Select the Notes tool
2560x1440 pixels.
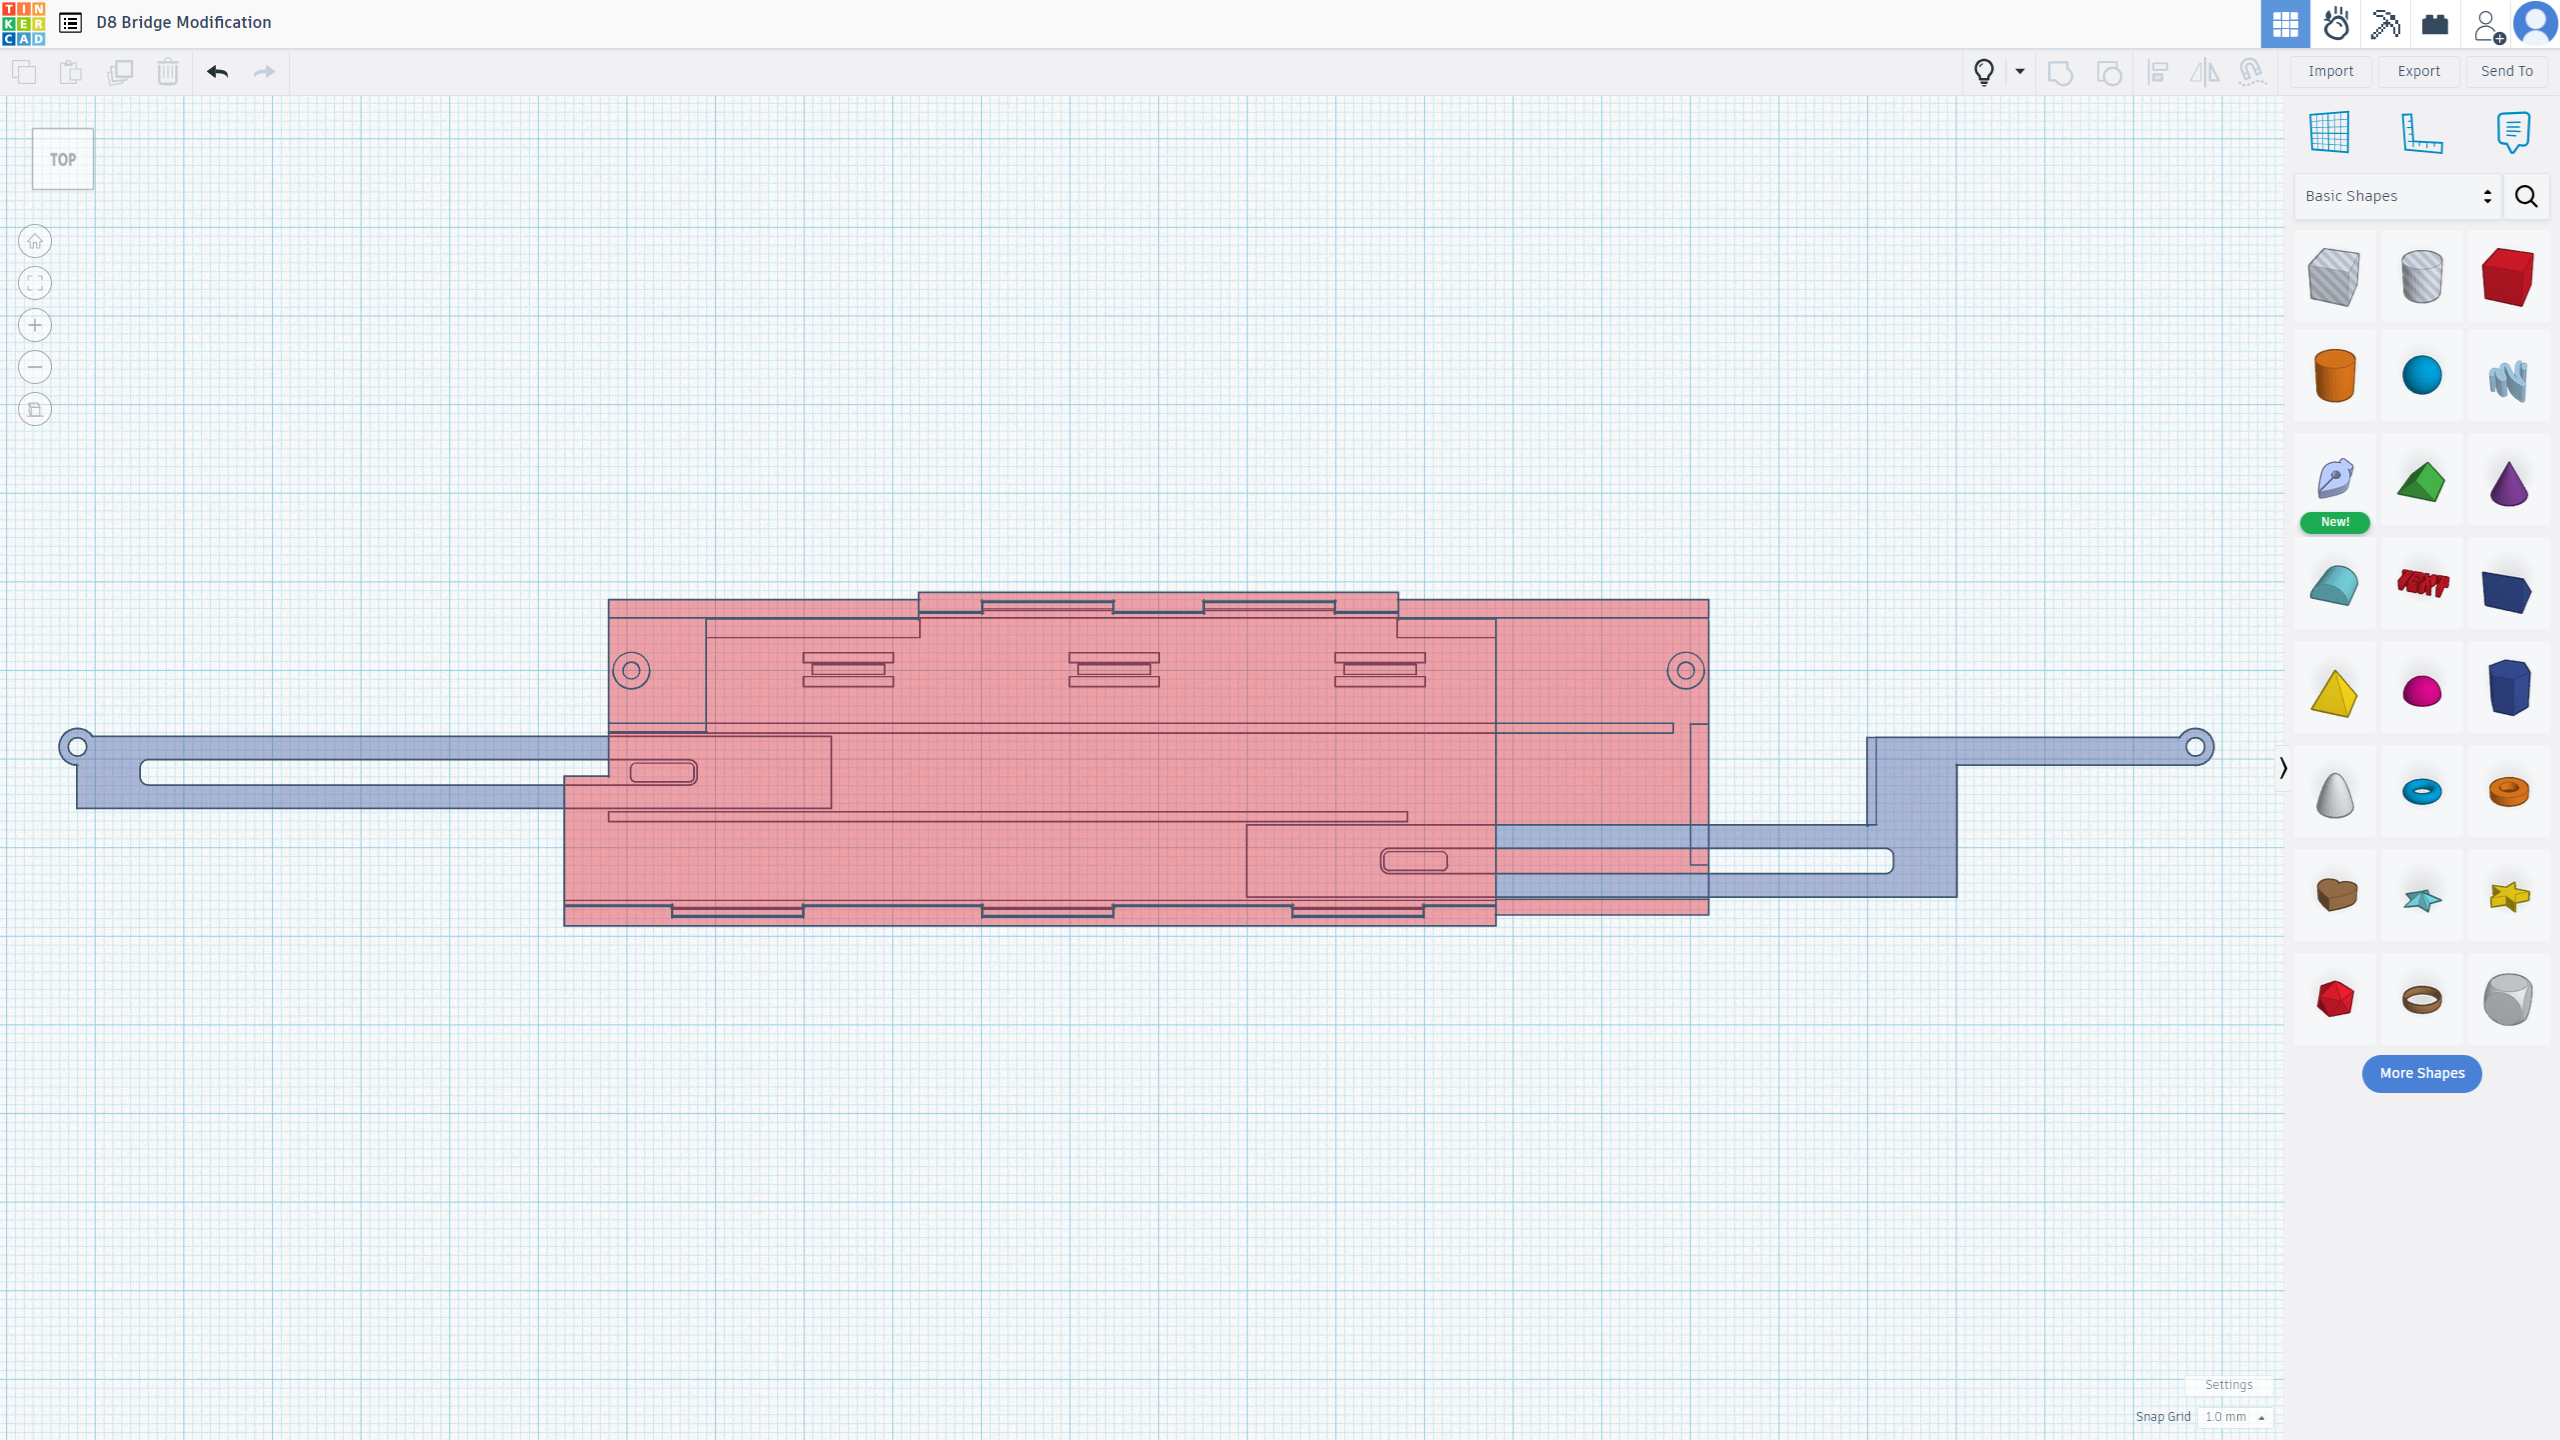[2513, 132]
